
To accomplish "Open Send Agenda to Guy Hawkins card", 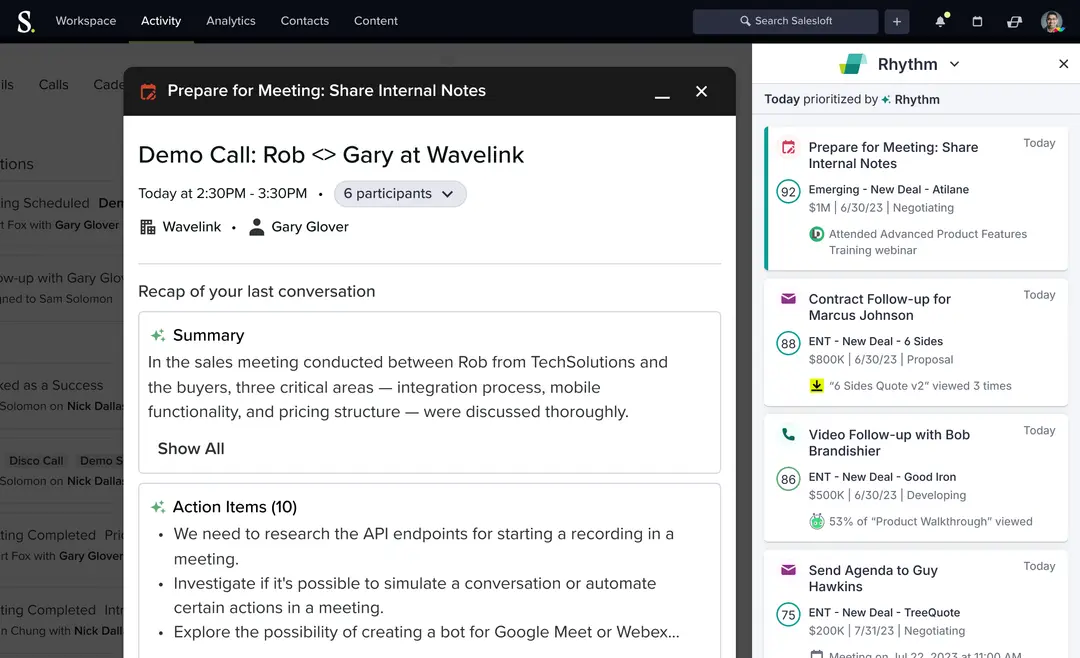I will 916,604.
